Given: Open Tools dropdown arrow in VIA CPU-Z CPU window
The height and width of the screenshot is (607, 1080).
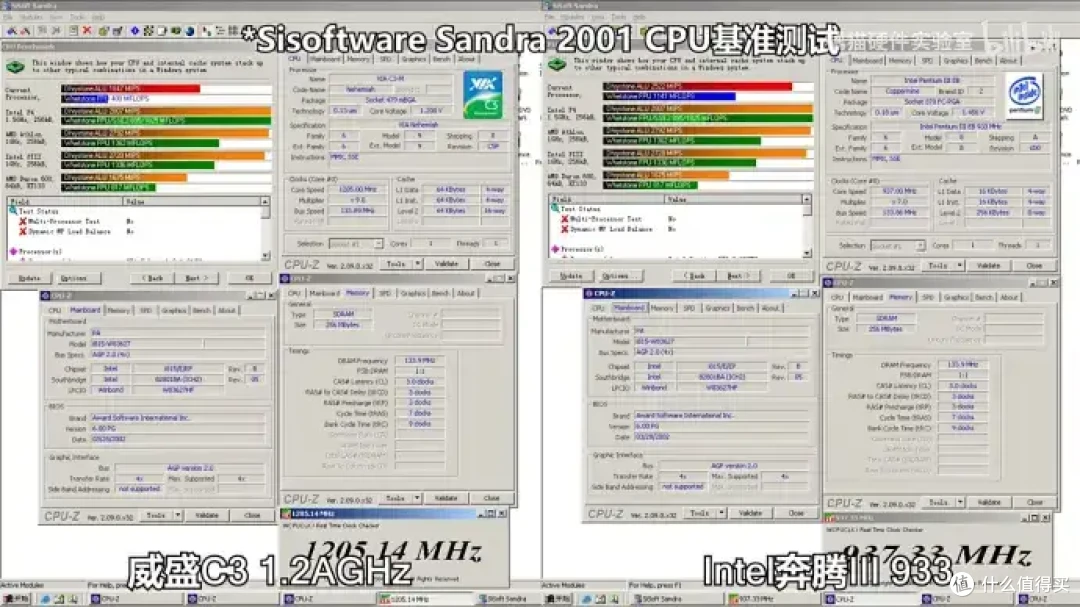Looking at the screenshot, I should coord(417,264).
